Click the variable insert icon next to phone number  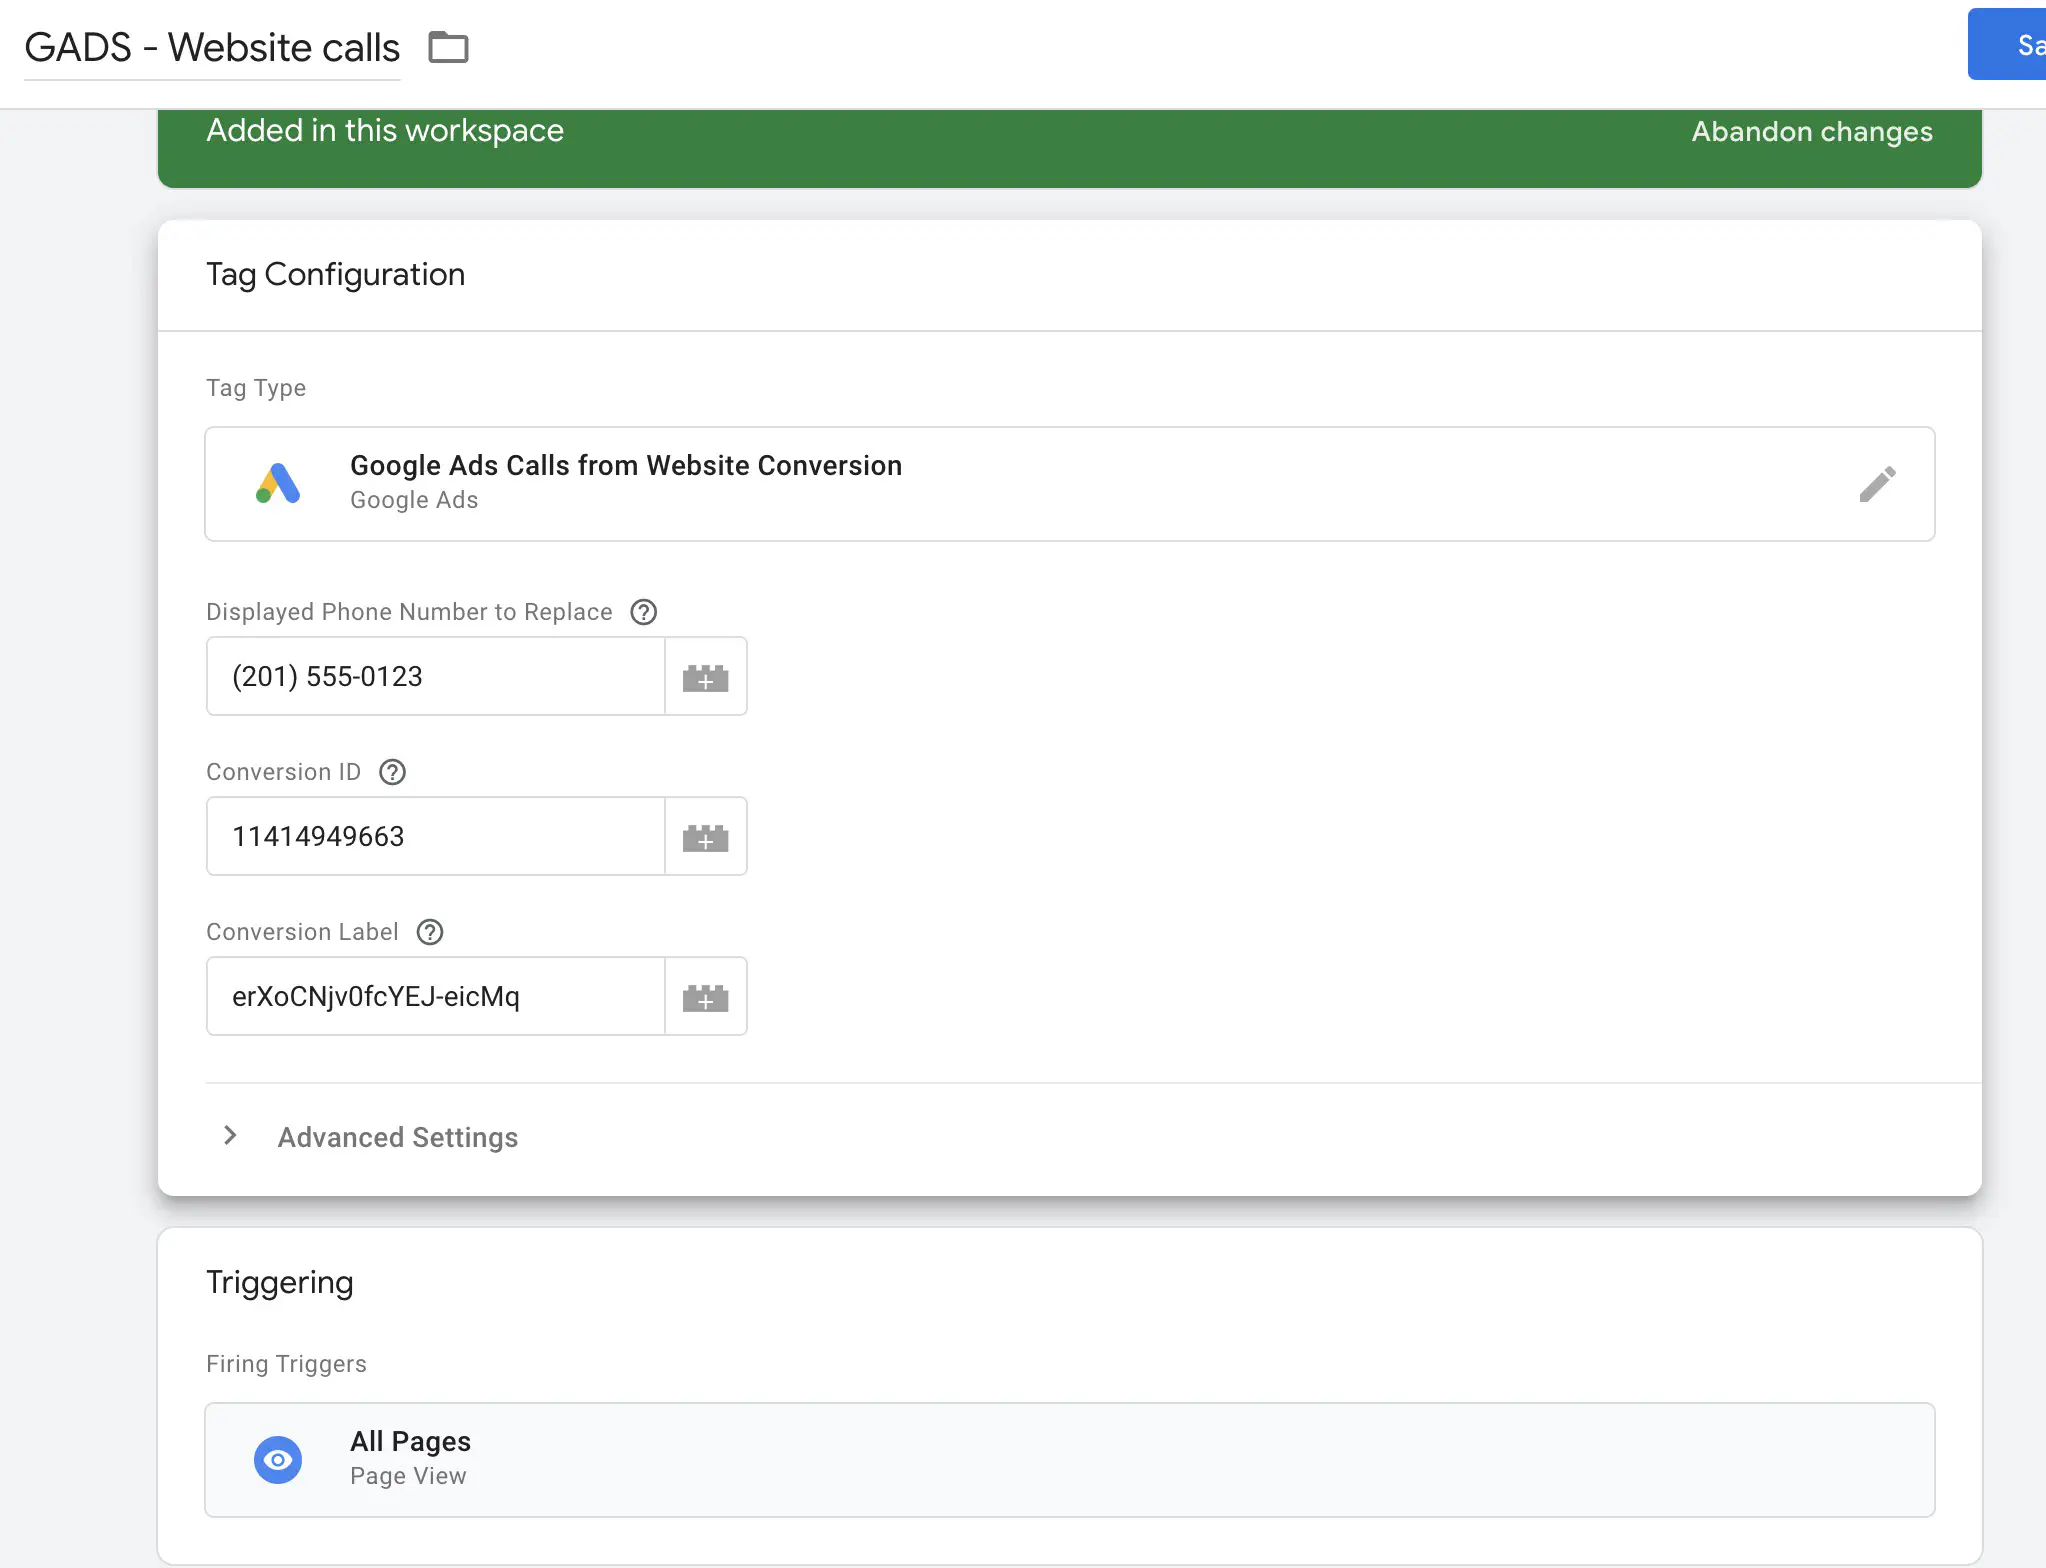(x=705, y=675)
